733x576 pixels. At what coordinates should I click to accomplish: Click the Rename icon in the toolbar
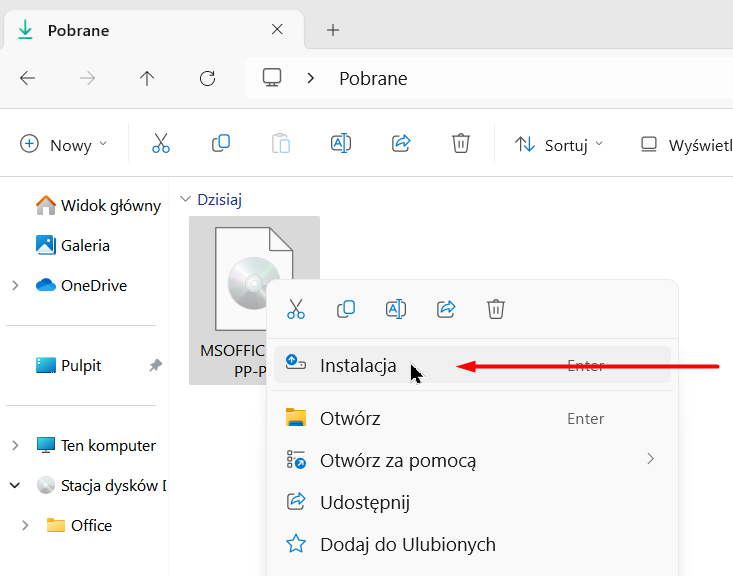pos(341,143)
